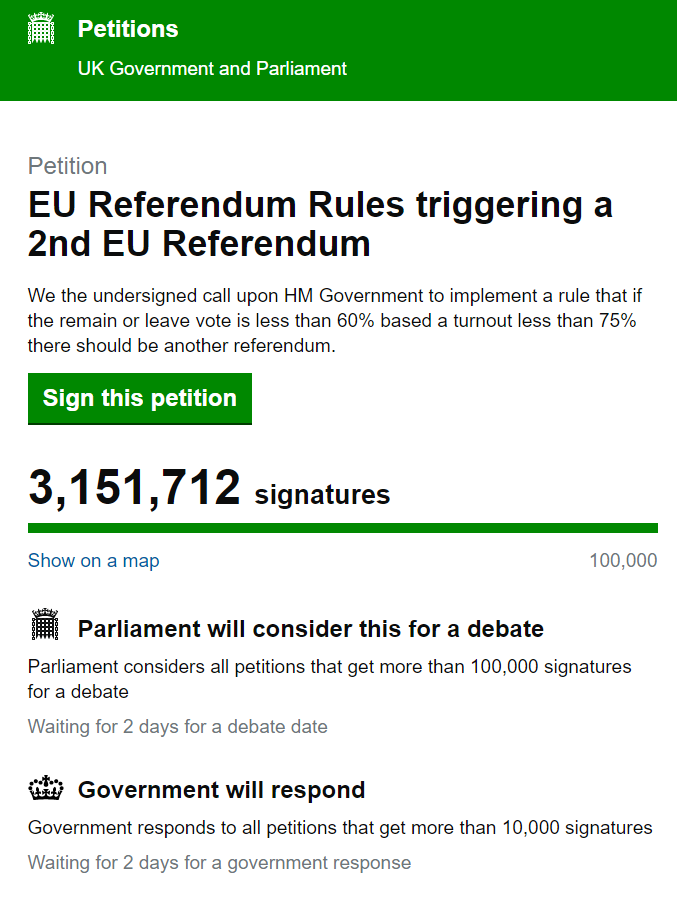This screenshot has width=677, height=897.
Task: Open the Show on a map link
Action: click(93, 560)
